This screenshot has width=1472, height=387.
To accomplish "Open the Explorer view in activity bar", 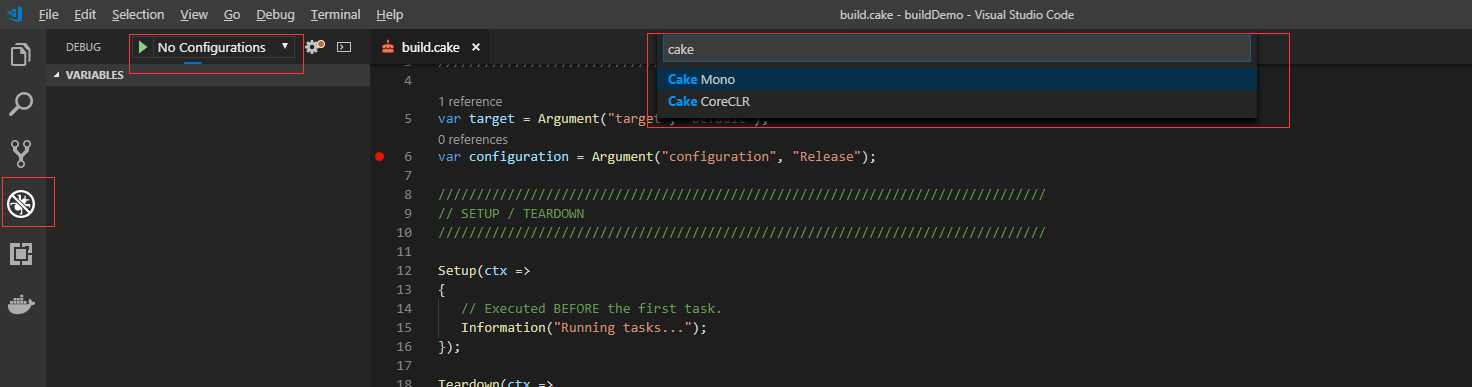I will 21,54.
